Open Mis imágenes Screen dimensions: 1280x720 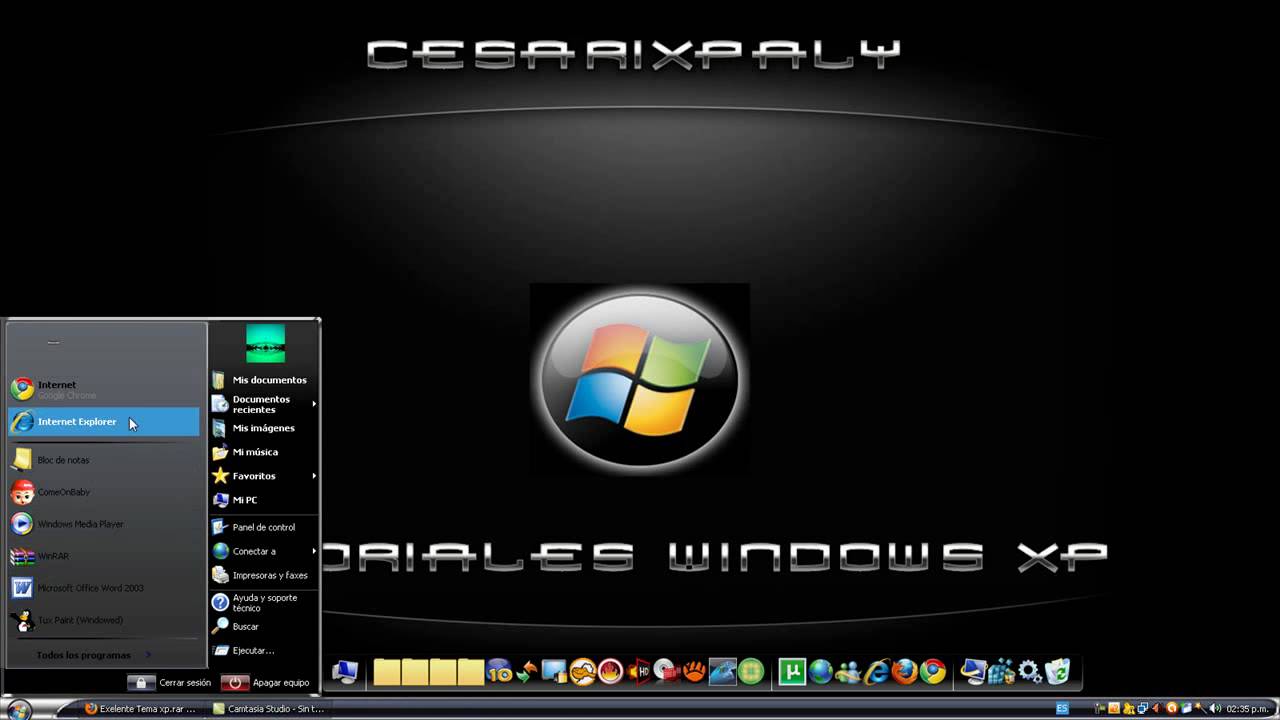click(264, 428)
